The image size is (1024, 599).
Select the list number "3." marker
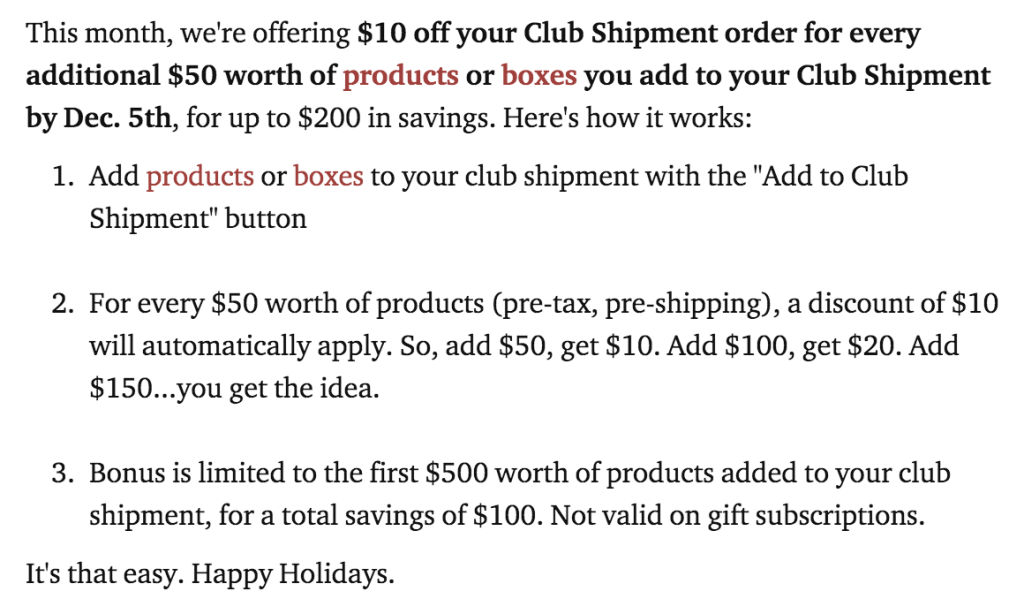point(63,473)
